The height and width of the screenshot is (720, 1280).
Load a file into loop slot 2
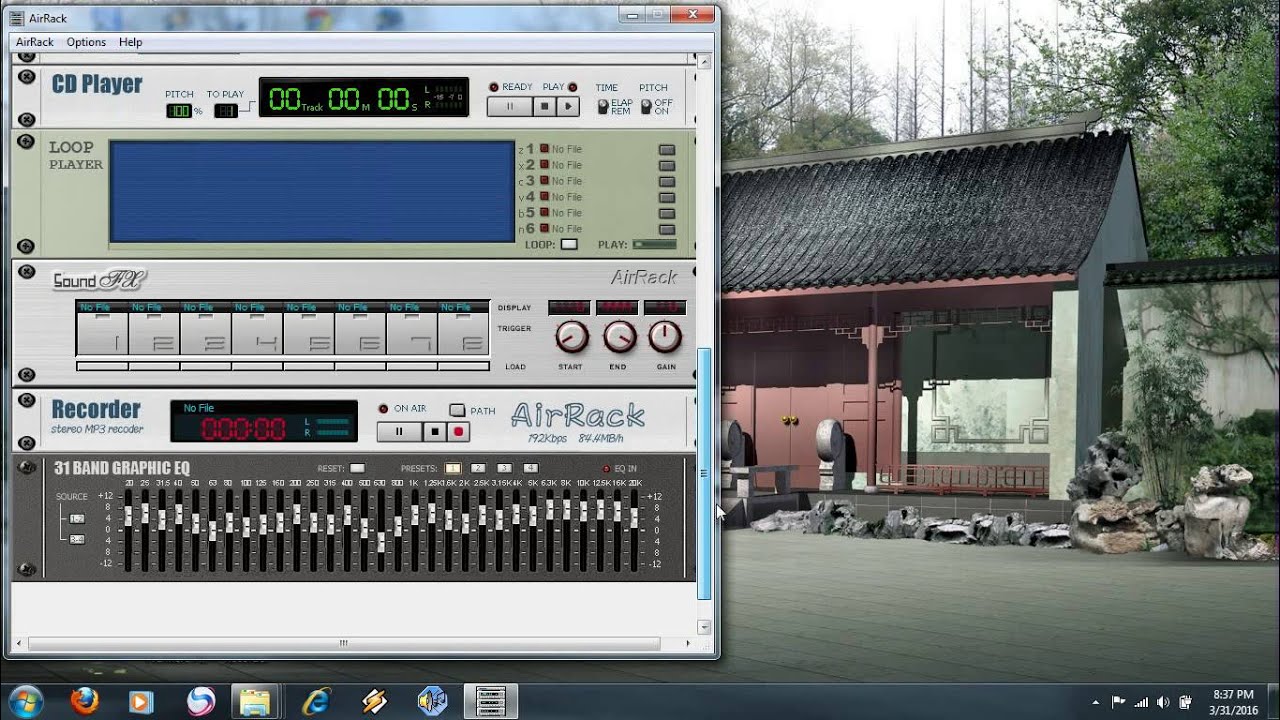click(x=667, y=166)
